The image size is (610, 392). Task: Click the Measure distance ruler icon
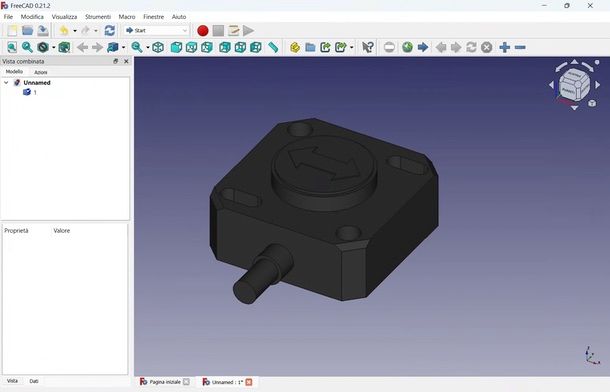(x=273, y=47)
